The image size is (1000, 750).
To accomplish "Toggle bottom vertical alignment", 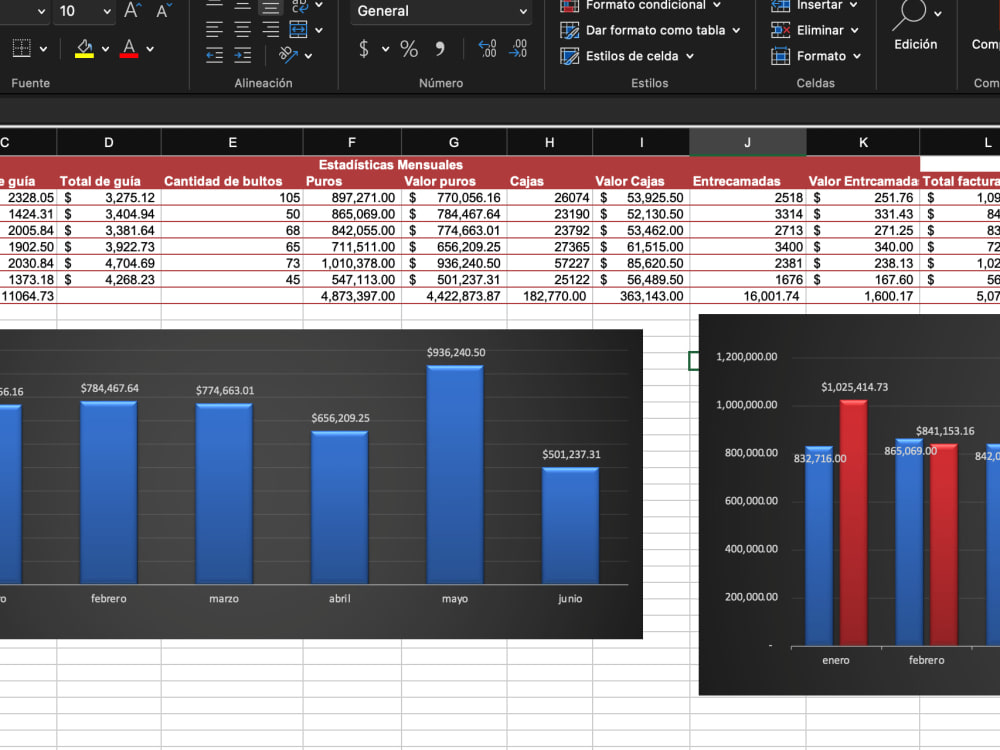I will tap(270, 6).
